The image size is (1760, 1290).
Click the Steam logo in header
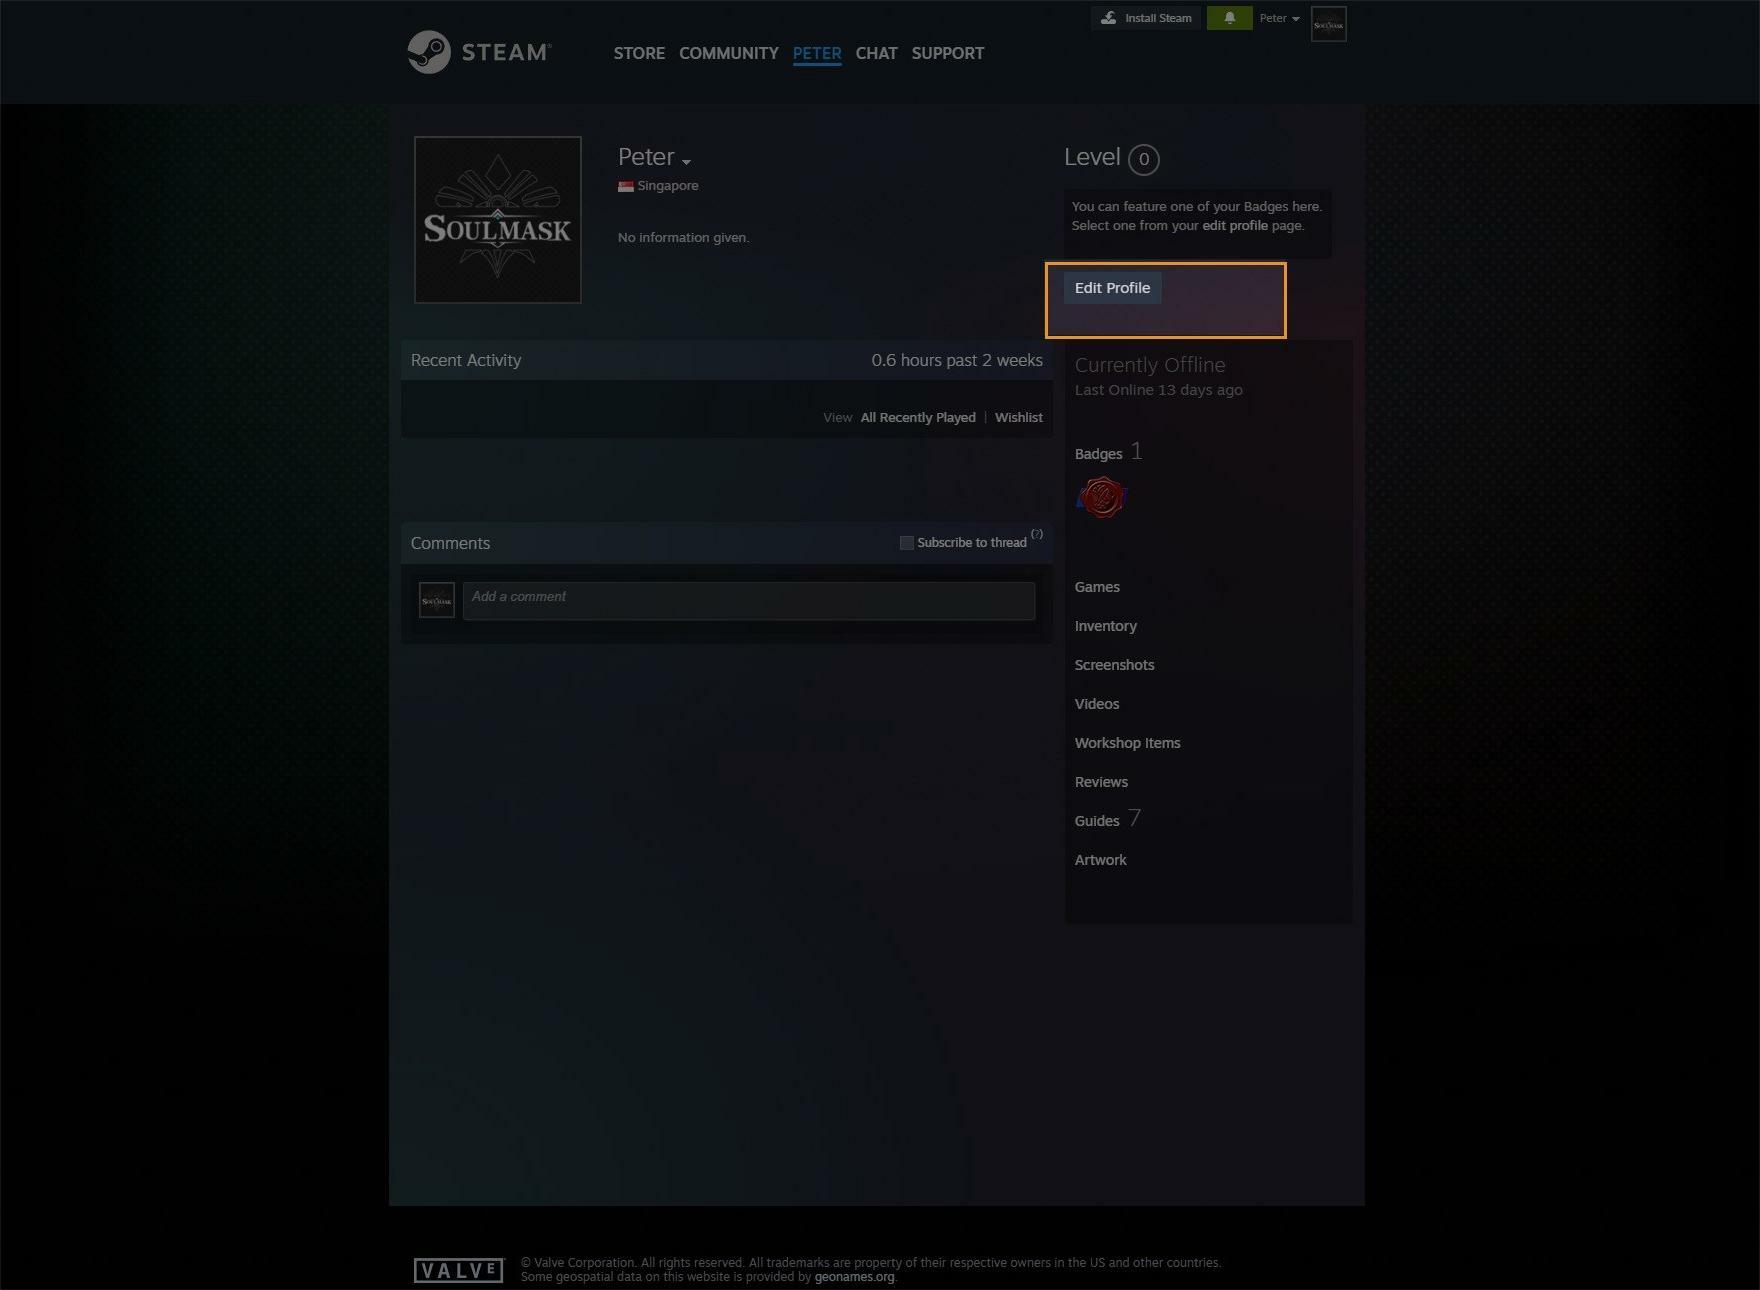(x=478, y=52)
